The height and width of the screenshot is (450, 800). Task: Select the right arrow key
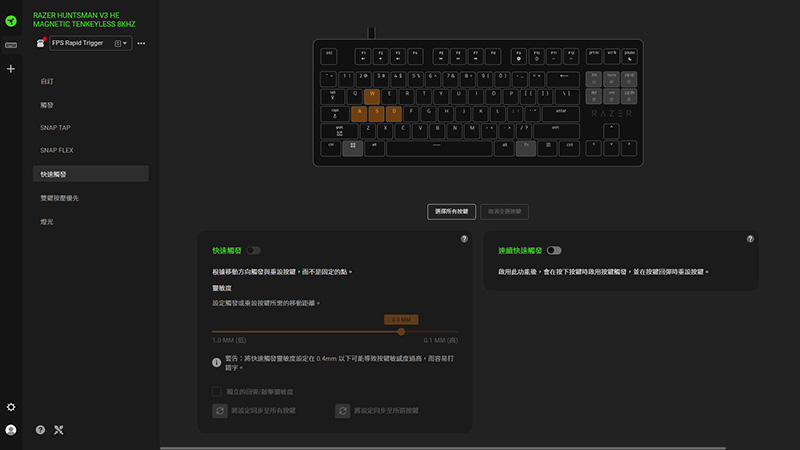pyautogui.click(x=629, y=148)
